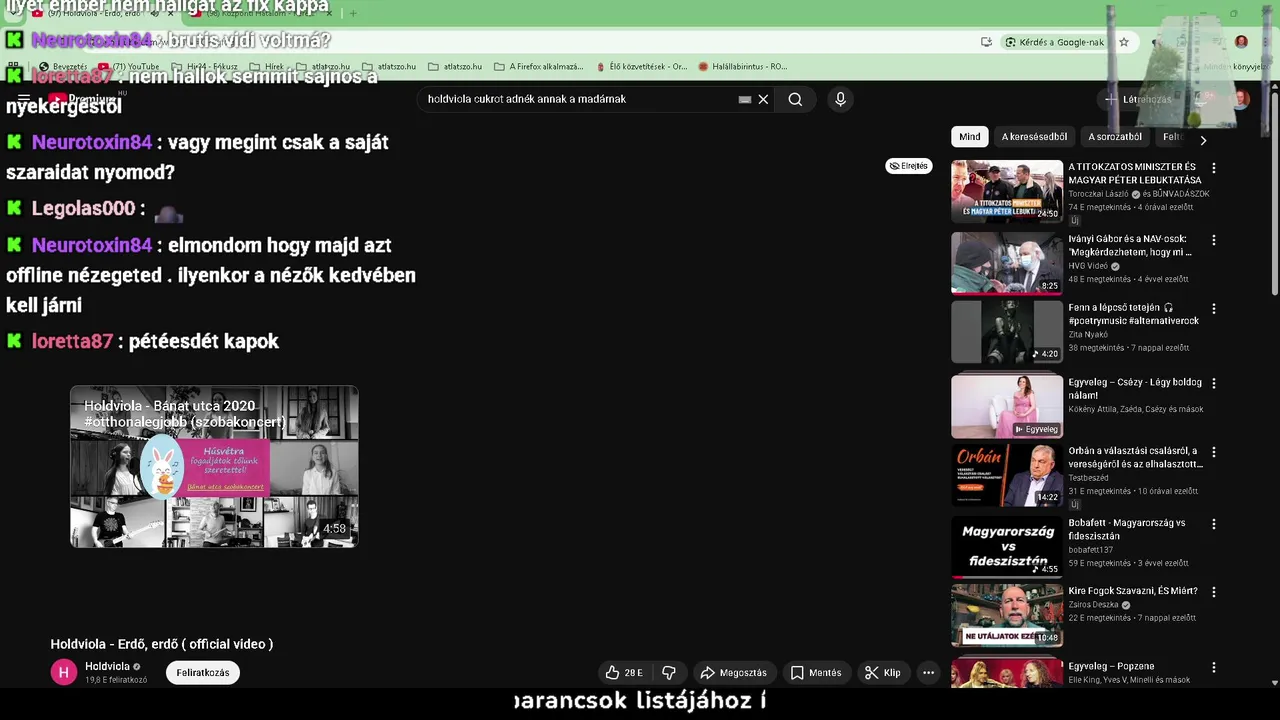Open options menu for Egyveleg Popzene mix
1280x720 pixels.
coord(1214,667)
